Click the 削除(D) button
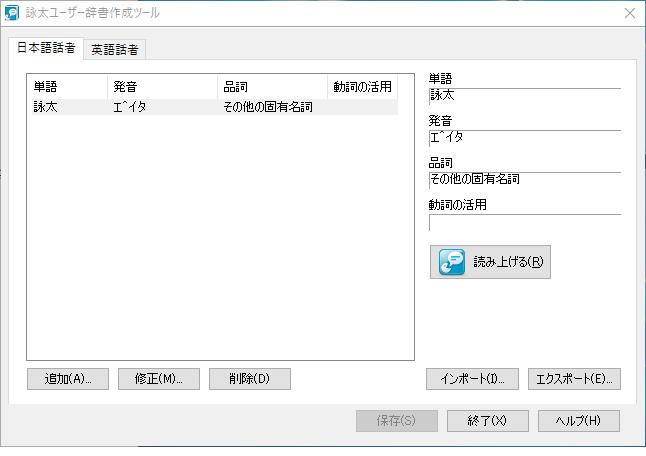Image resolution: width=646 pixels, height=456 pixels. tap(249, 379)
